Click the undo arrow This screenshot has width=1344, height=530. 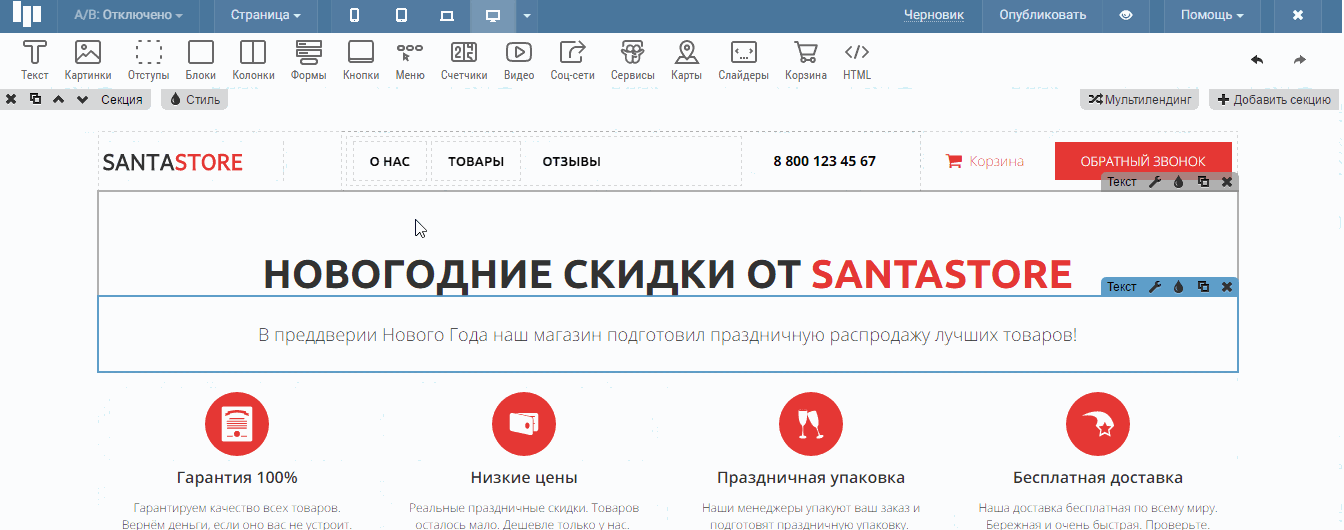point(1257,60)
